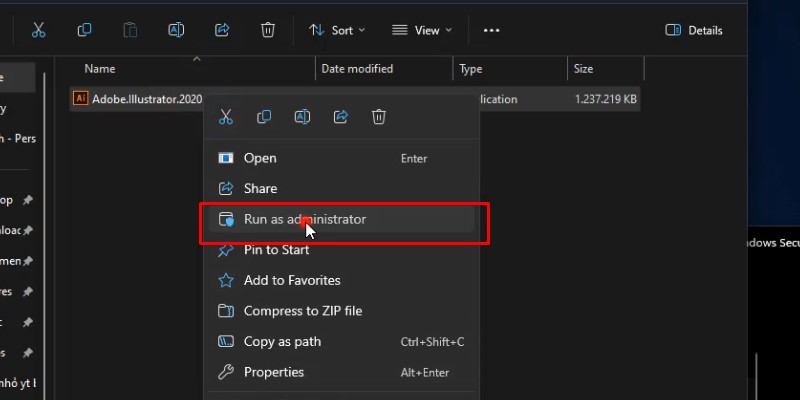800x400 pixels.
Task: Click the Share icon in the top toolbar
Action: pos(222,30)
